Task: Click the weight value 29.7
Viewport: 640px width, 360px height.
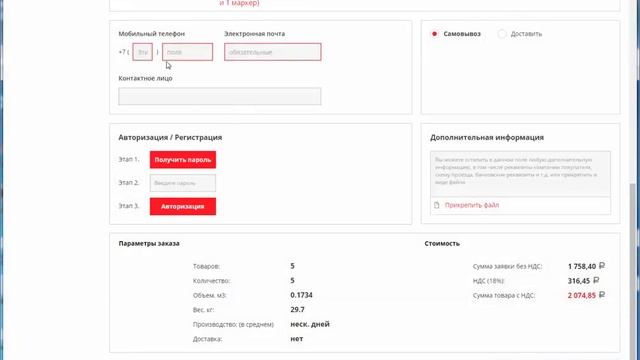Action: 298,310
